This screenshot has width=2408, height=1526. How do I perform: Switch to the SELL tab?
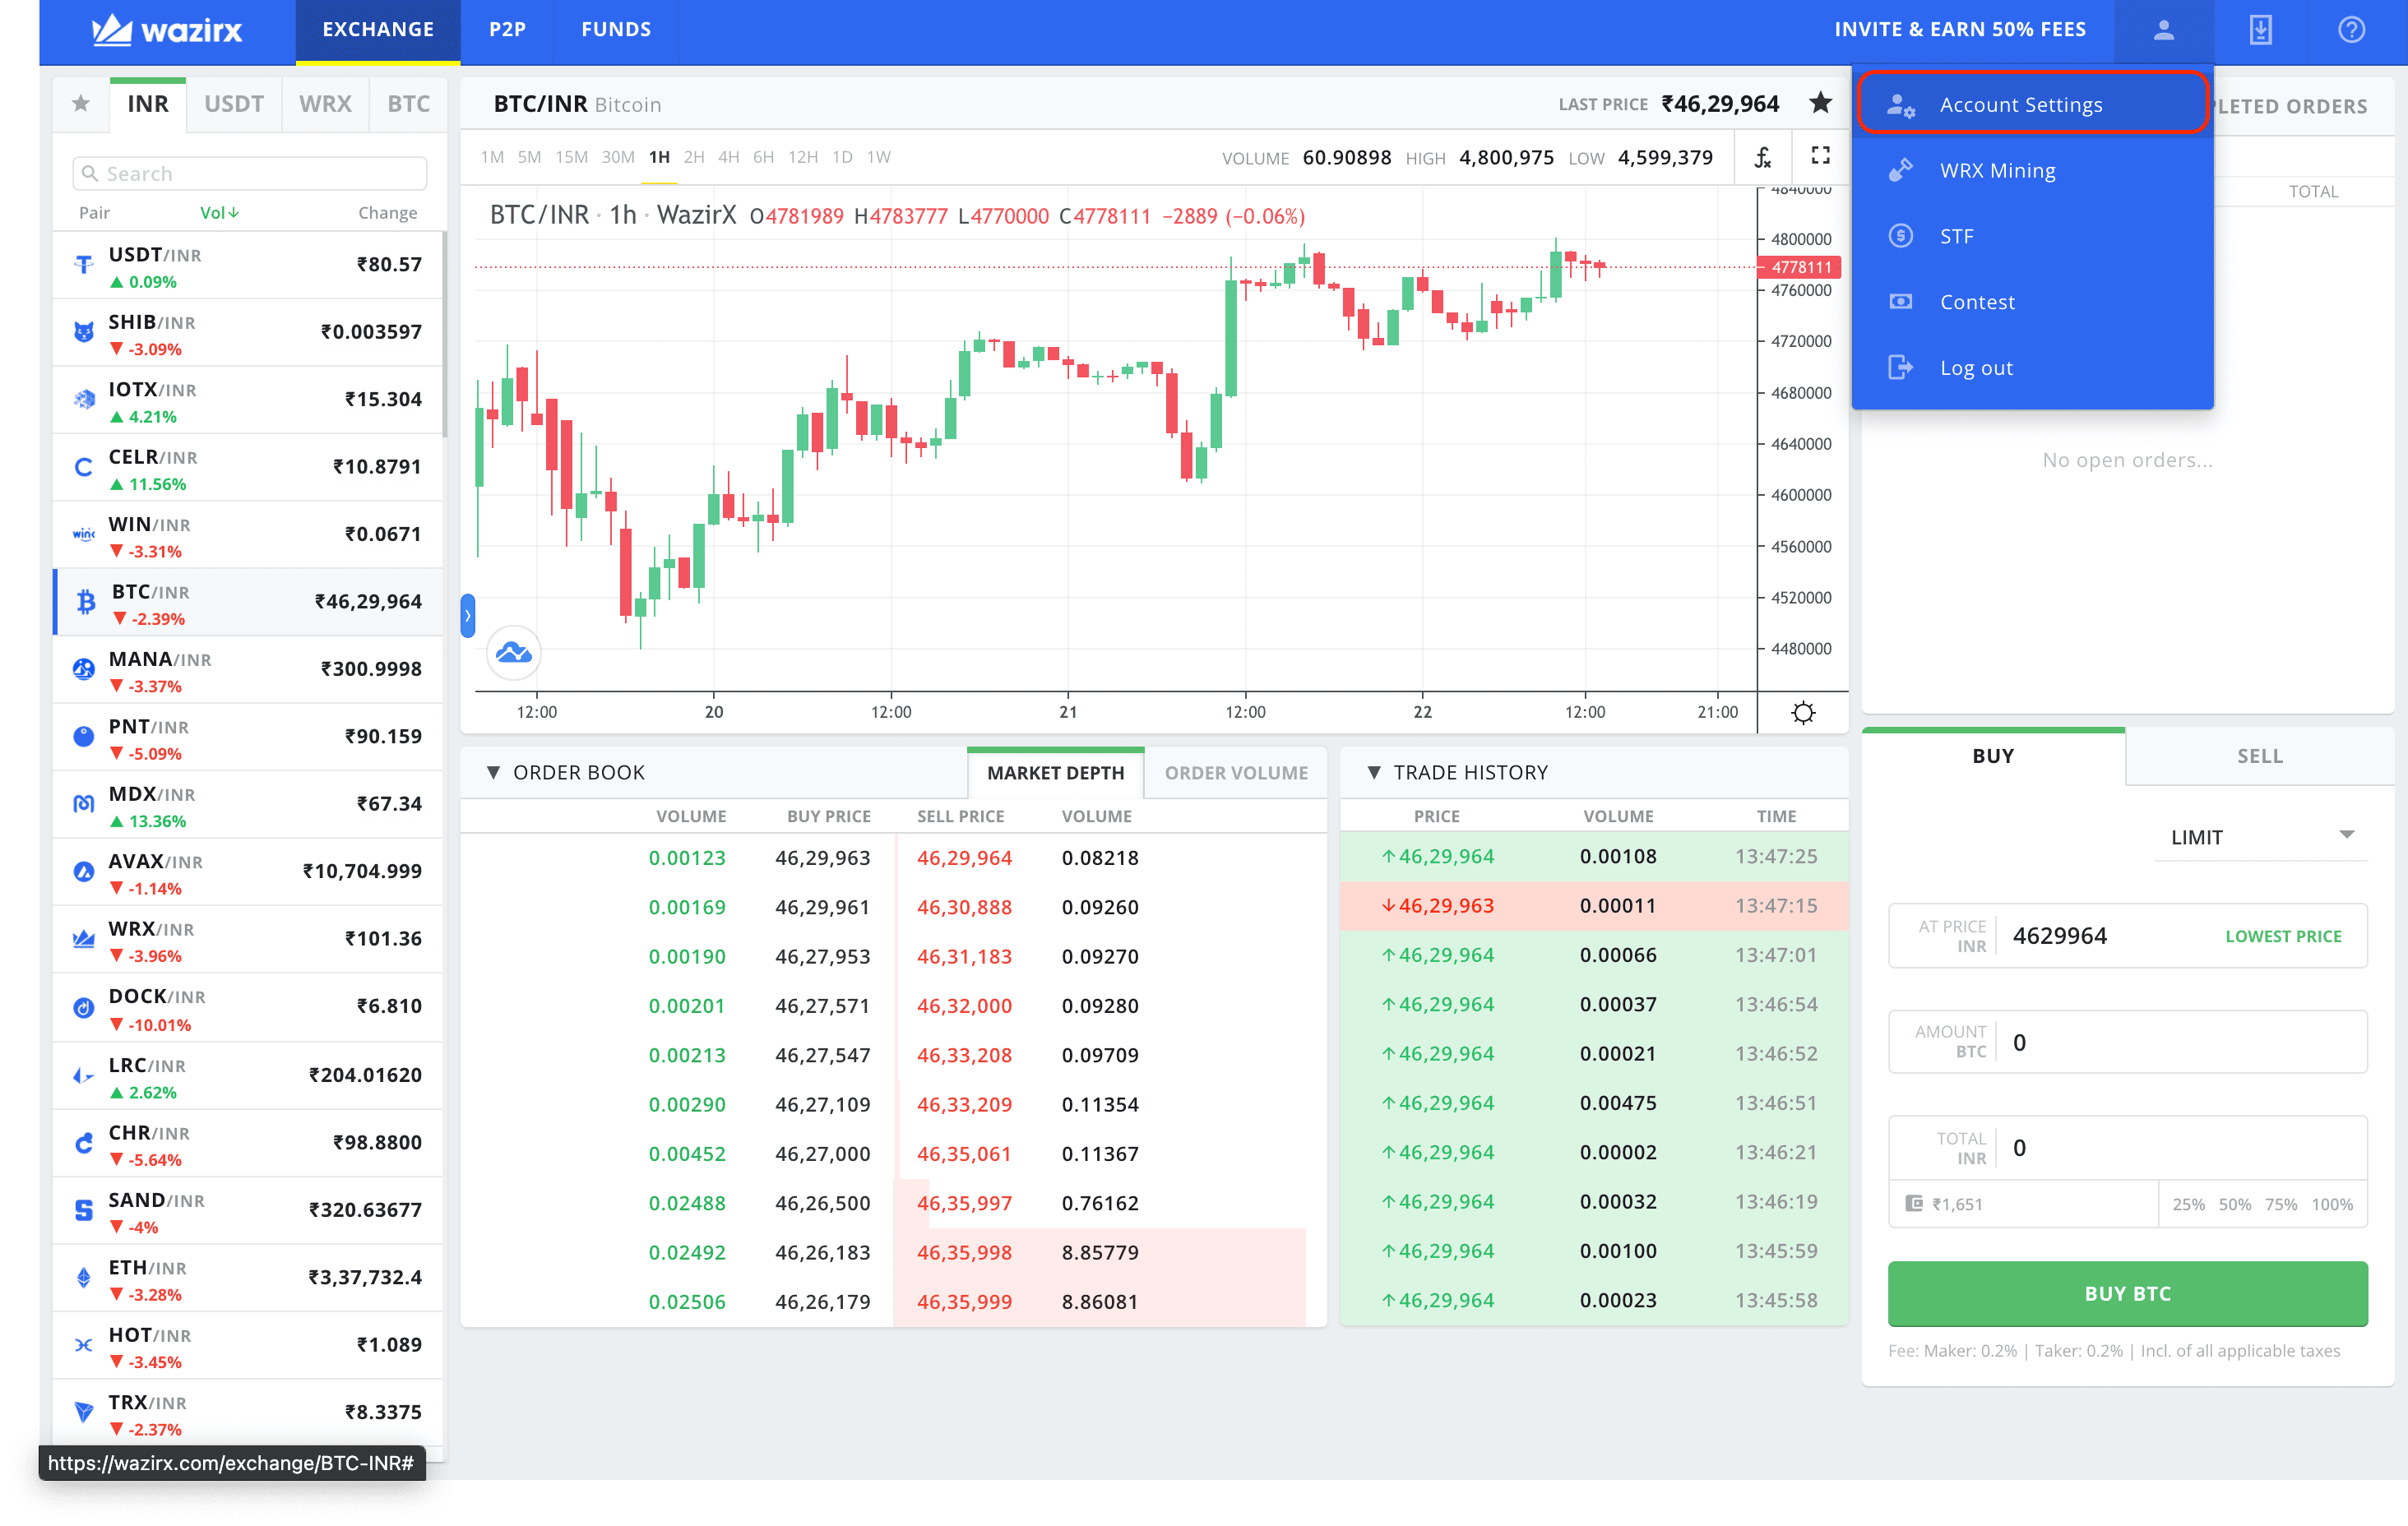pos(2259,757)
